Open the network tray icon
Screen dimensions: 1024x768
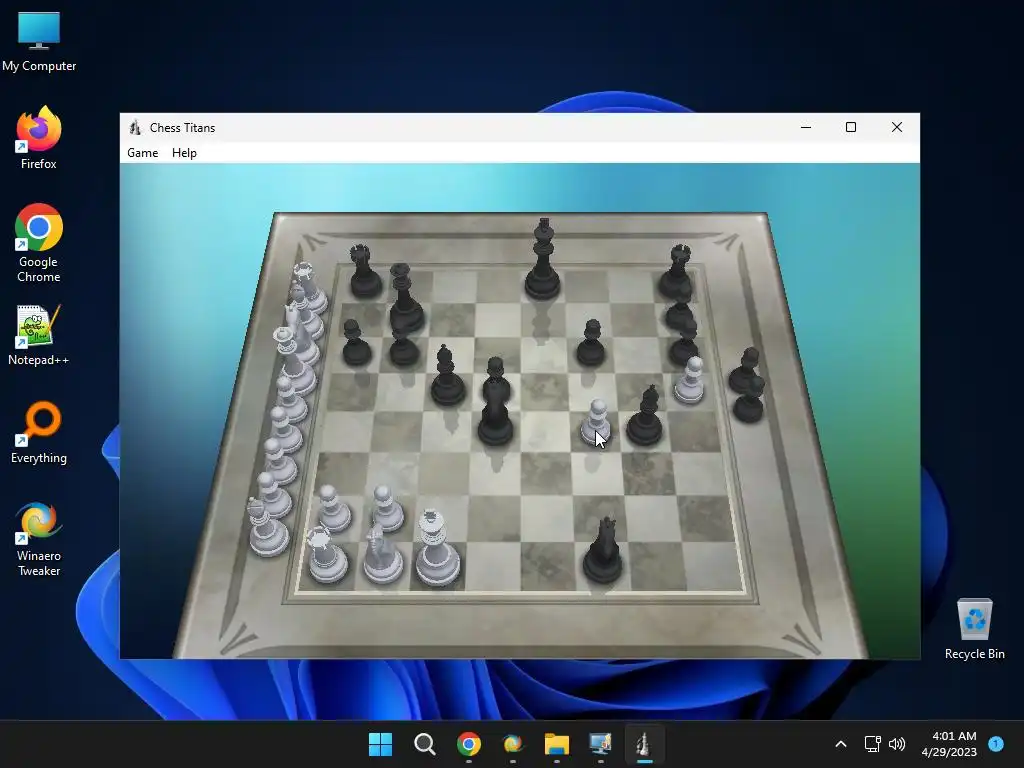pyautogui.click(x=872, y=744)
